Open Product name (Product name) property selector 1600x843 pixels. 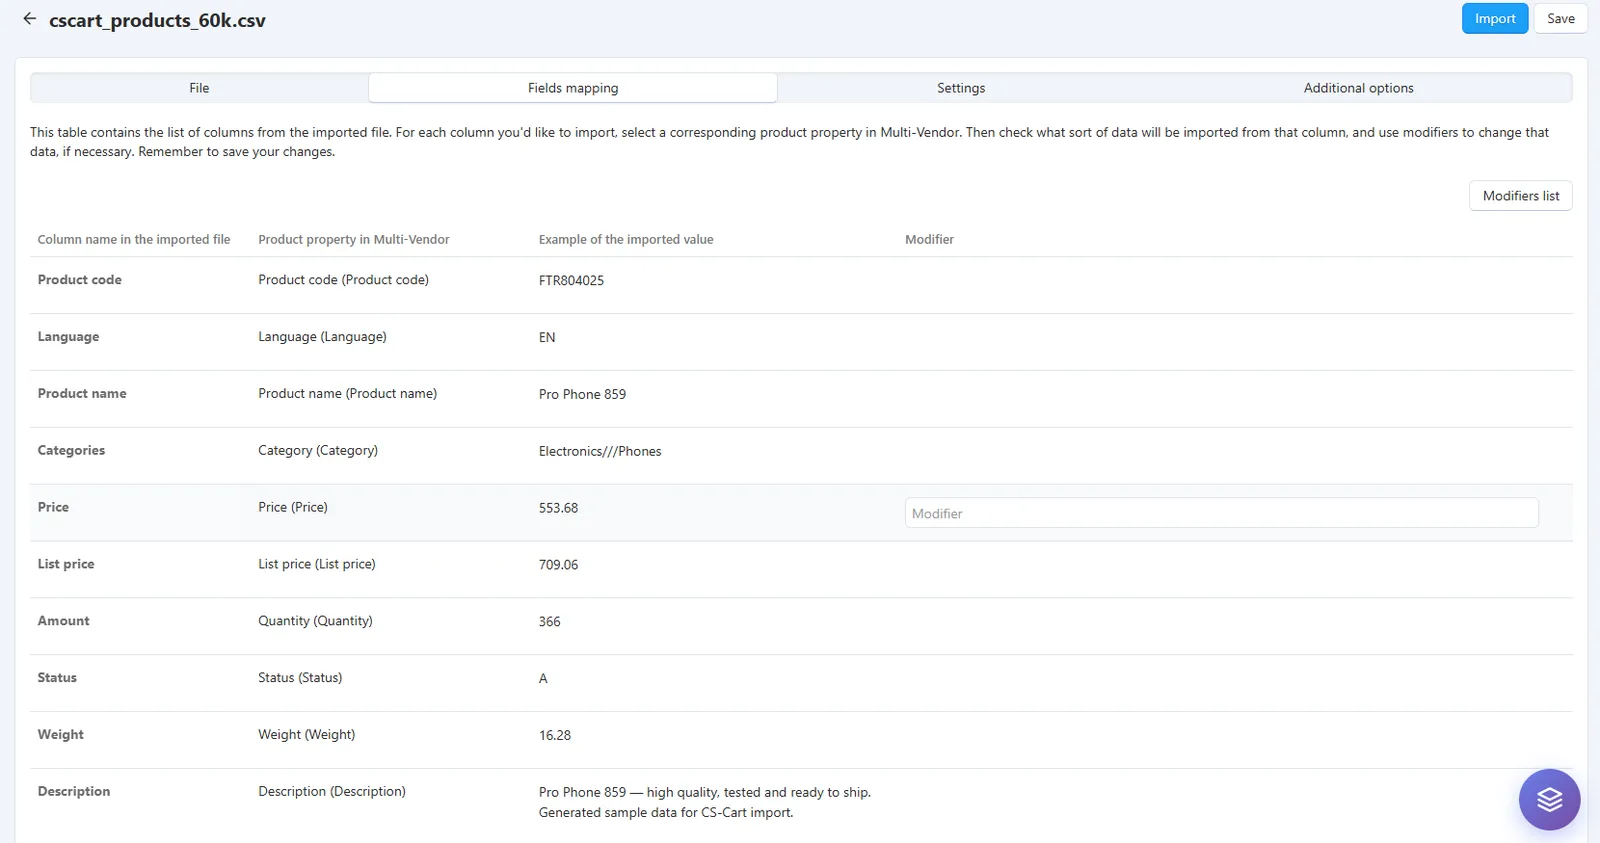pos(347,394)
